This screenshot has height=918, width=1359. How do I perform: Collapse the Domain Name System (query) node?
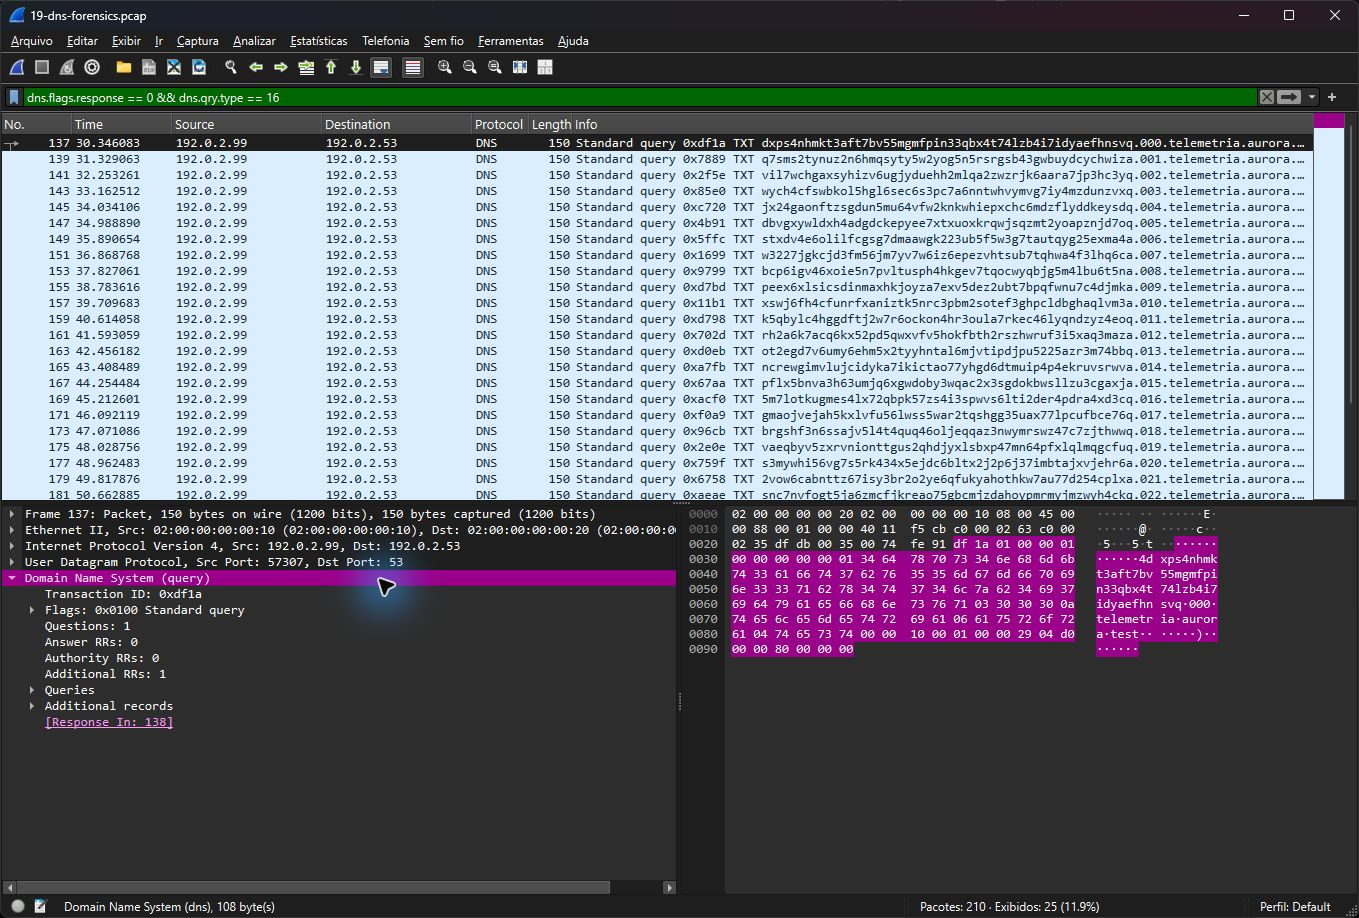pos(11,578)
